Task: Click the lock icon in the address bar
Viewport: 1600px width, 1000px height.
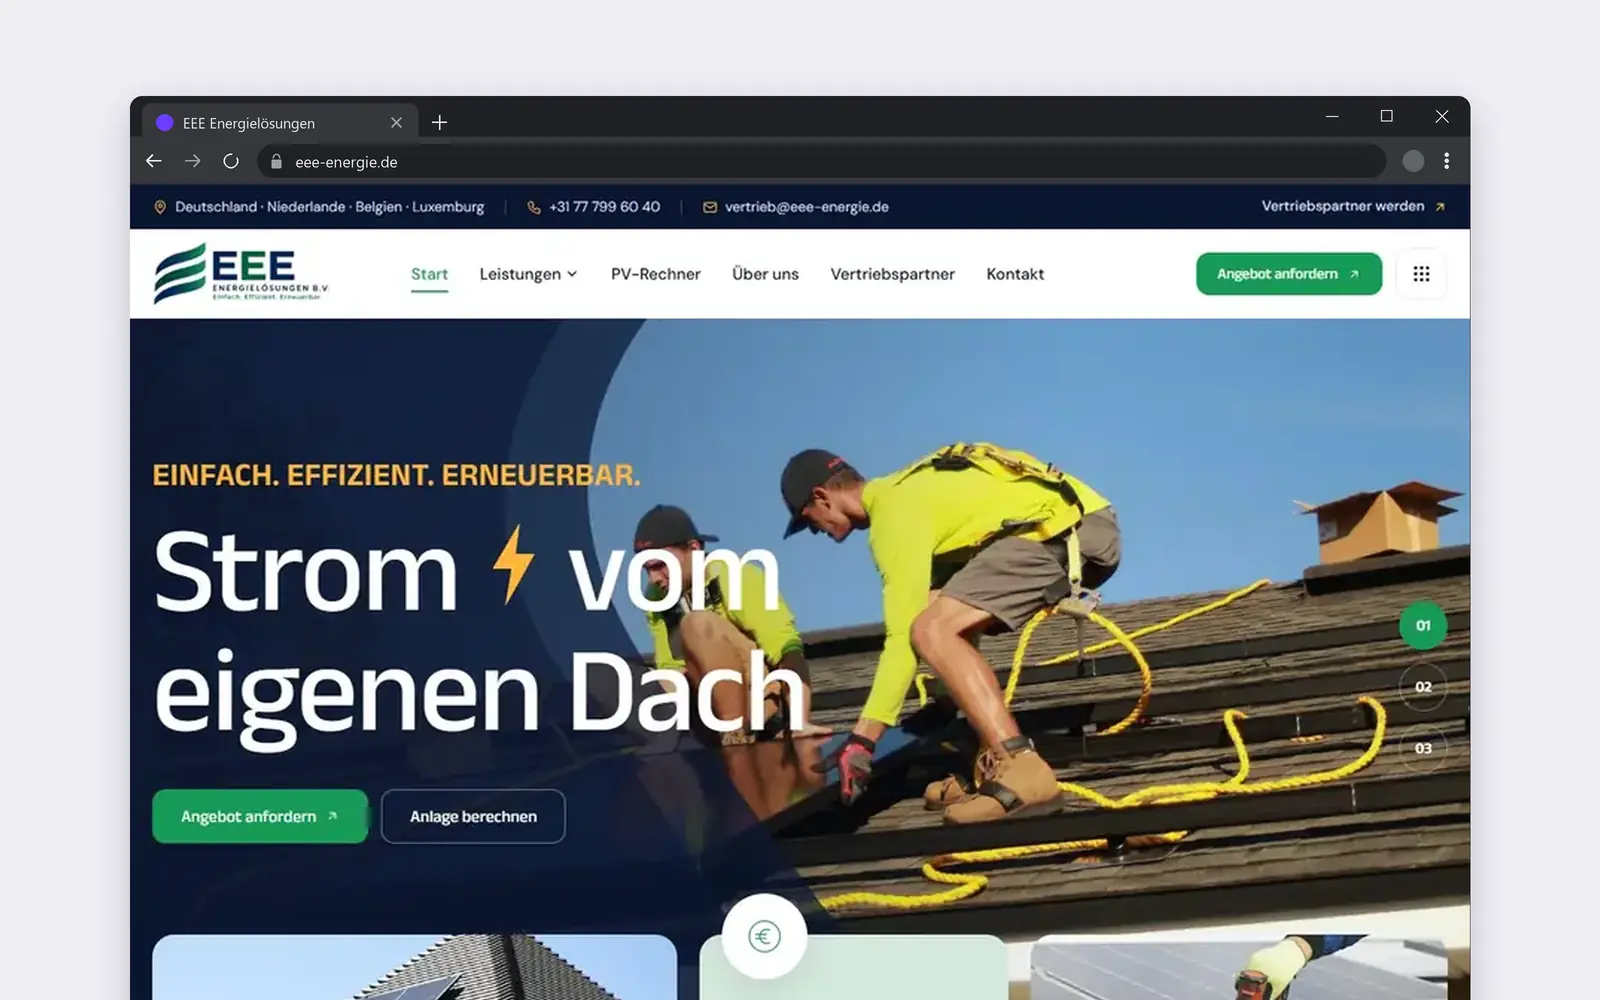Action: click(x=277, y=161)
